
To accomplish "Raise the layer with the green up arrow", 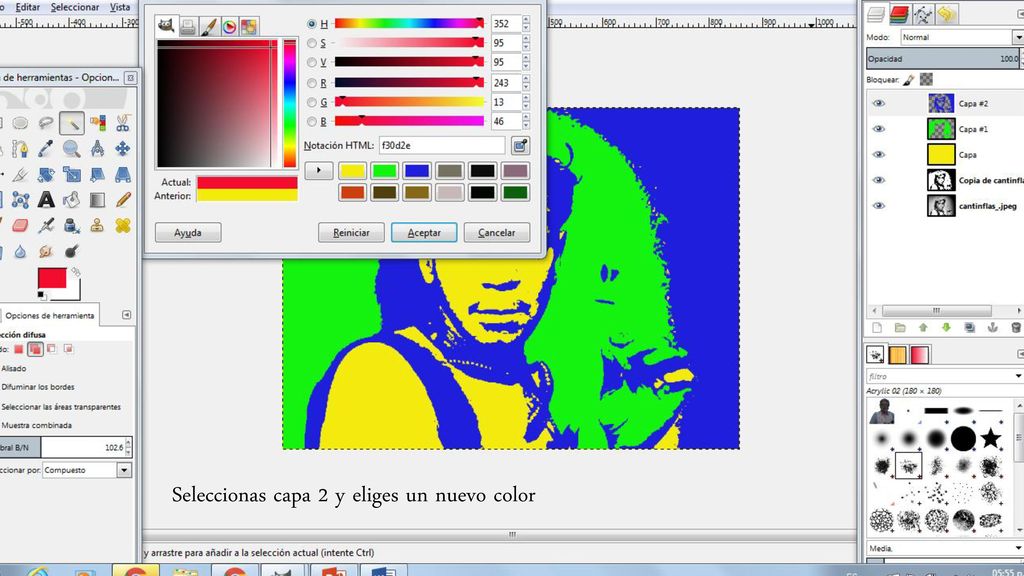I will coord(923,327).
